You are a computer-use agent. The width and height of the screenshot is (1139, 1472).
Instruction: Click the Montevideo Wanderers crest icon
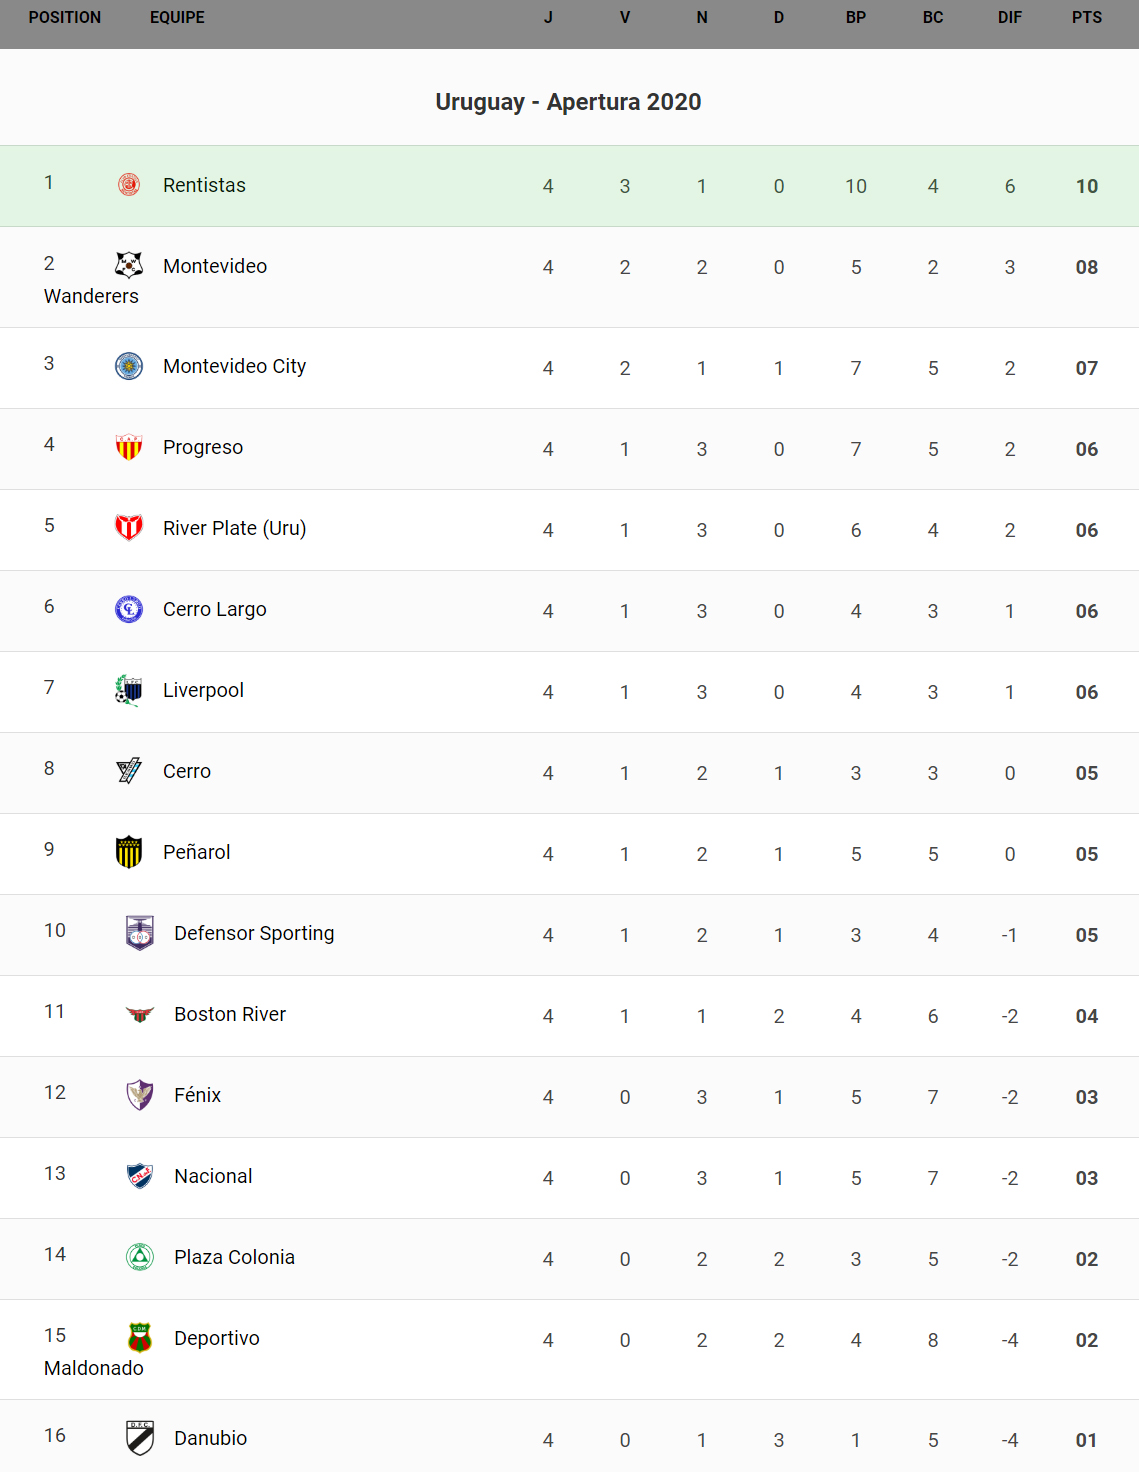point(129,265)
